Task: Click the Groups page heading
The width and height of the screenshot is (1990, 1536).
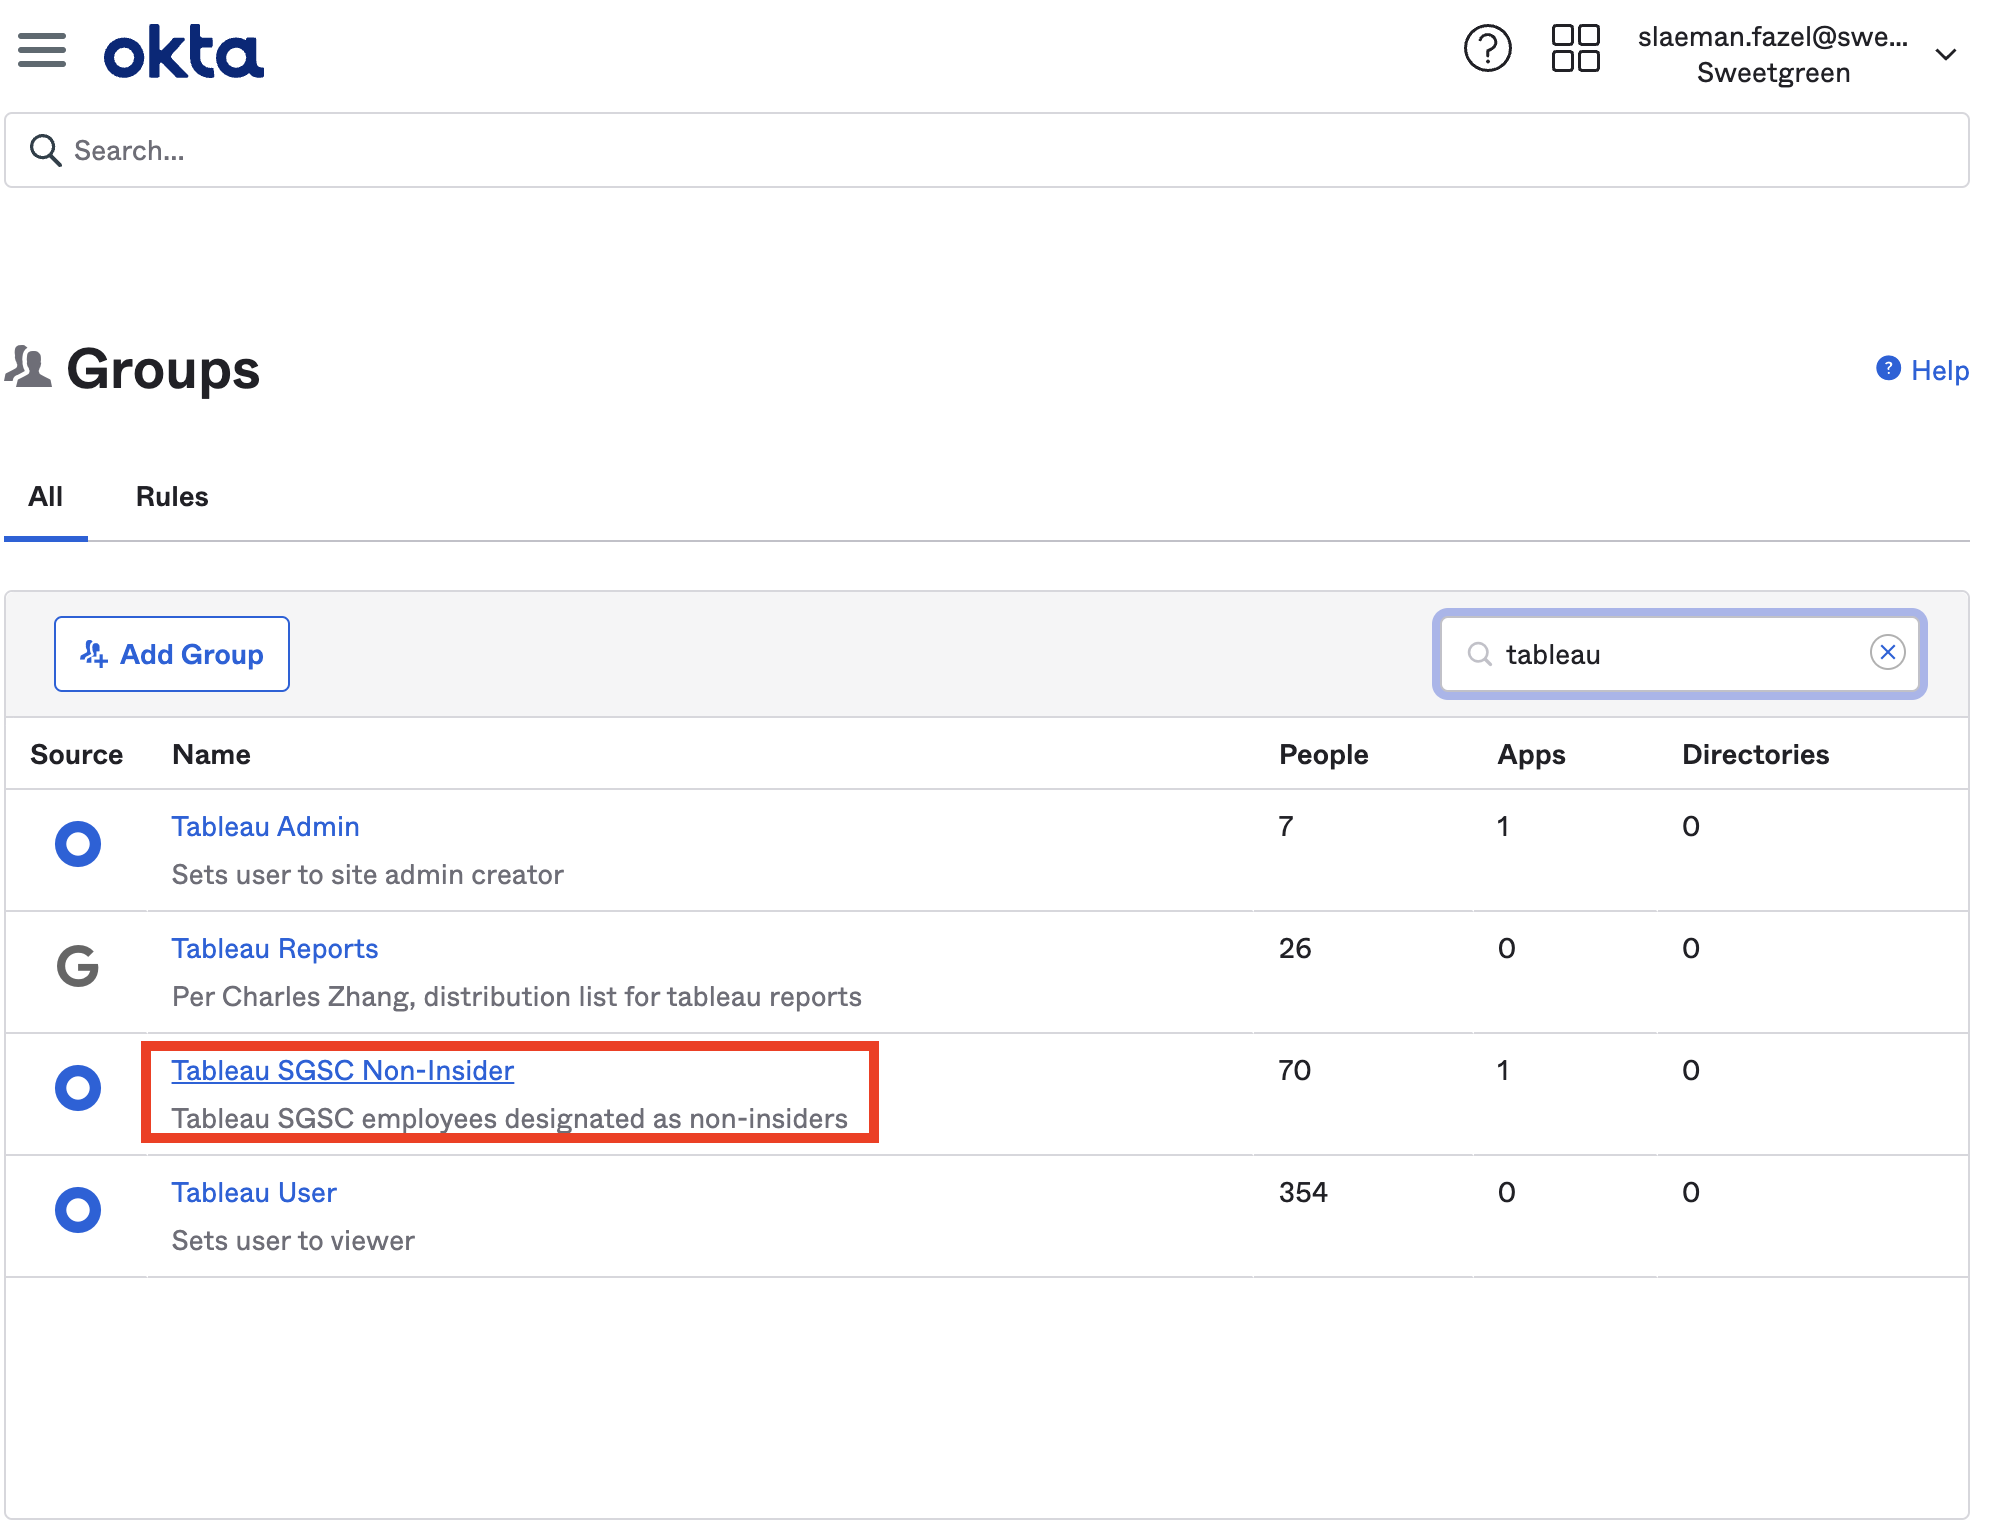Action: [x=163, y=369]
